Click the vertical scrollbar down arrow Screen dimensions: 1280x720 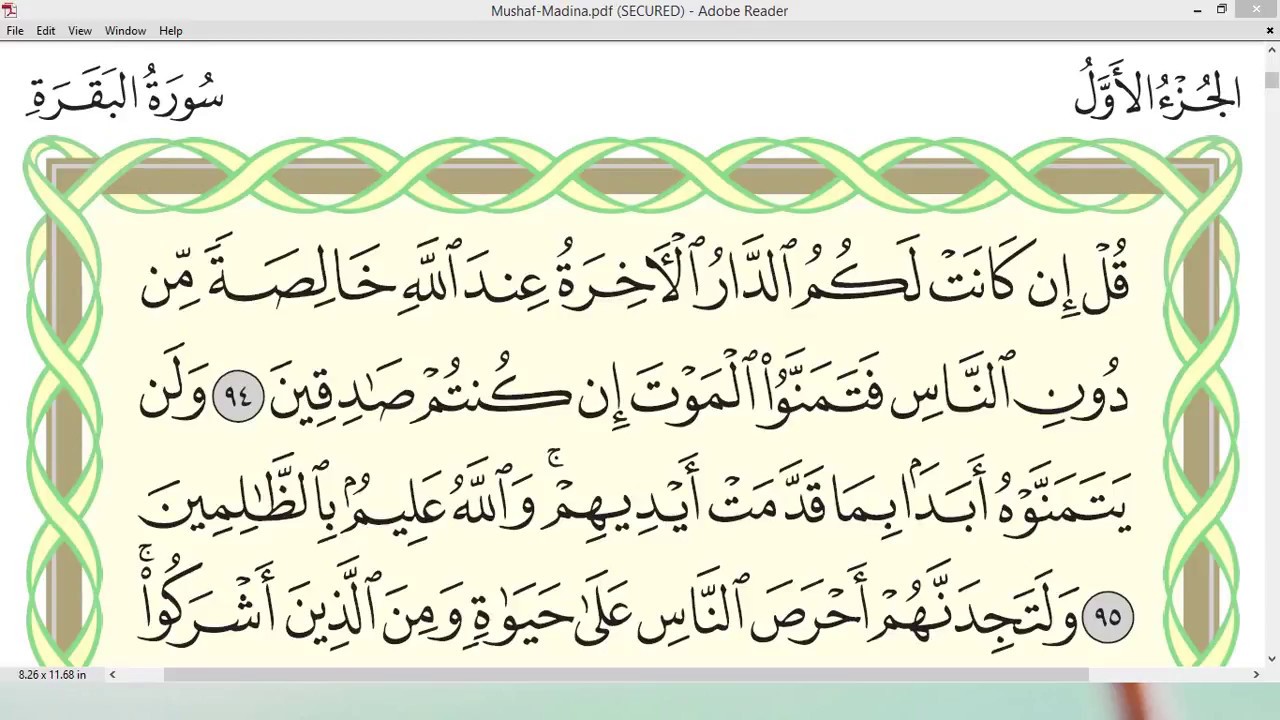point(1271,658)
